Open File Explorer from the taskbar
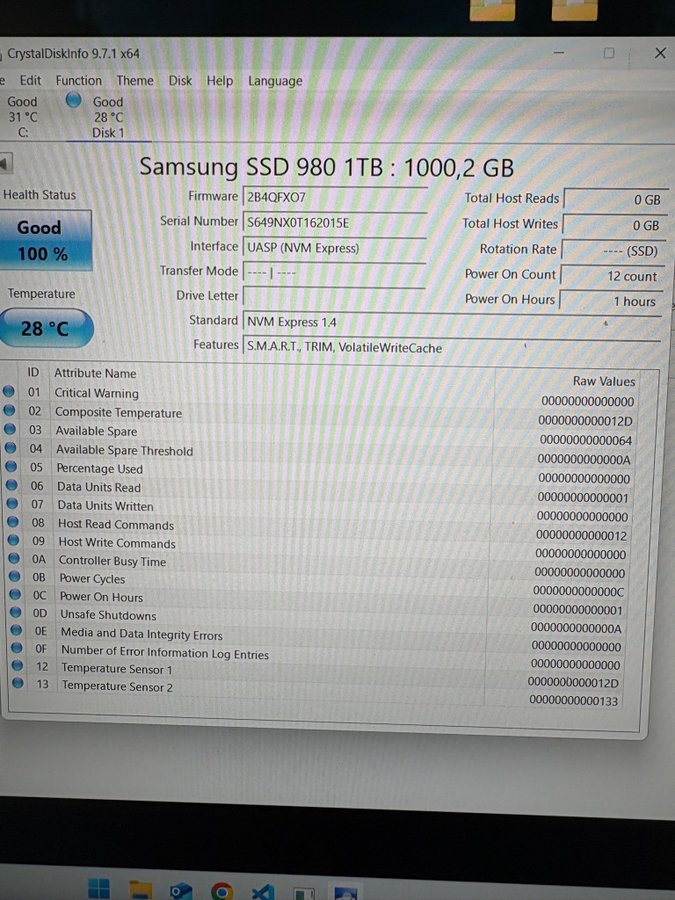The image size is (675, 900). [x=140, y=889]
